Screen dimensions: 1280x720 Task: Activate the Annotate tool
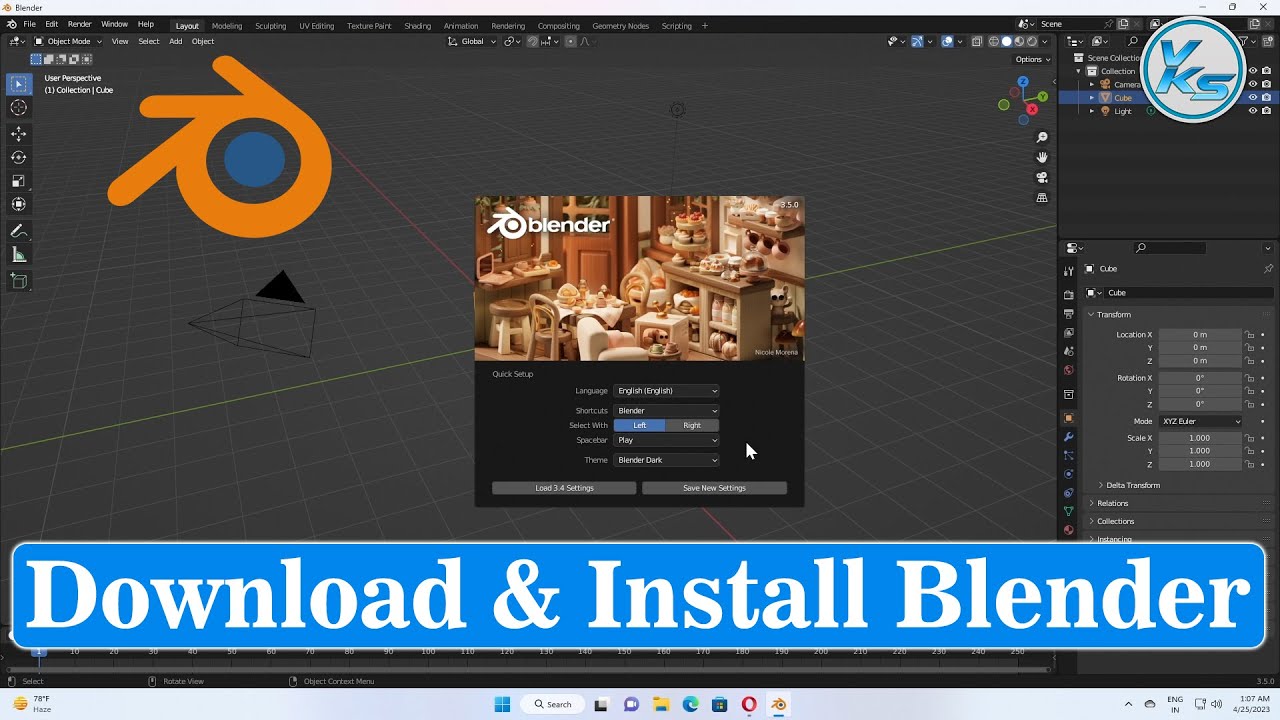[18, 229]
